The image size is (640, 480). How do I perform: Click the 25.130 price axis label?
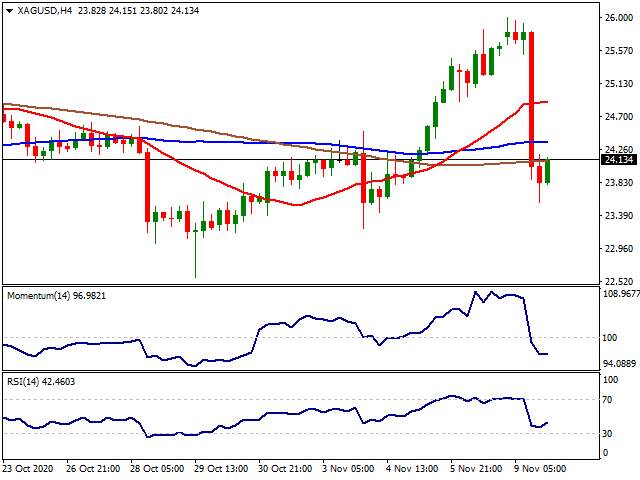[619, 84]
